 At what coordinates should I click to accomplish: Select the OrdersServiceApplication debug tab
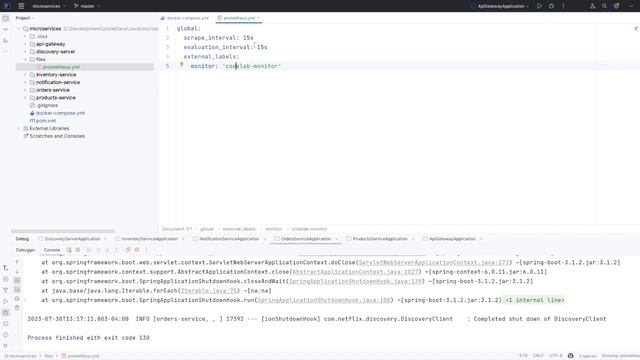point(305,239)
